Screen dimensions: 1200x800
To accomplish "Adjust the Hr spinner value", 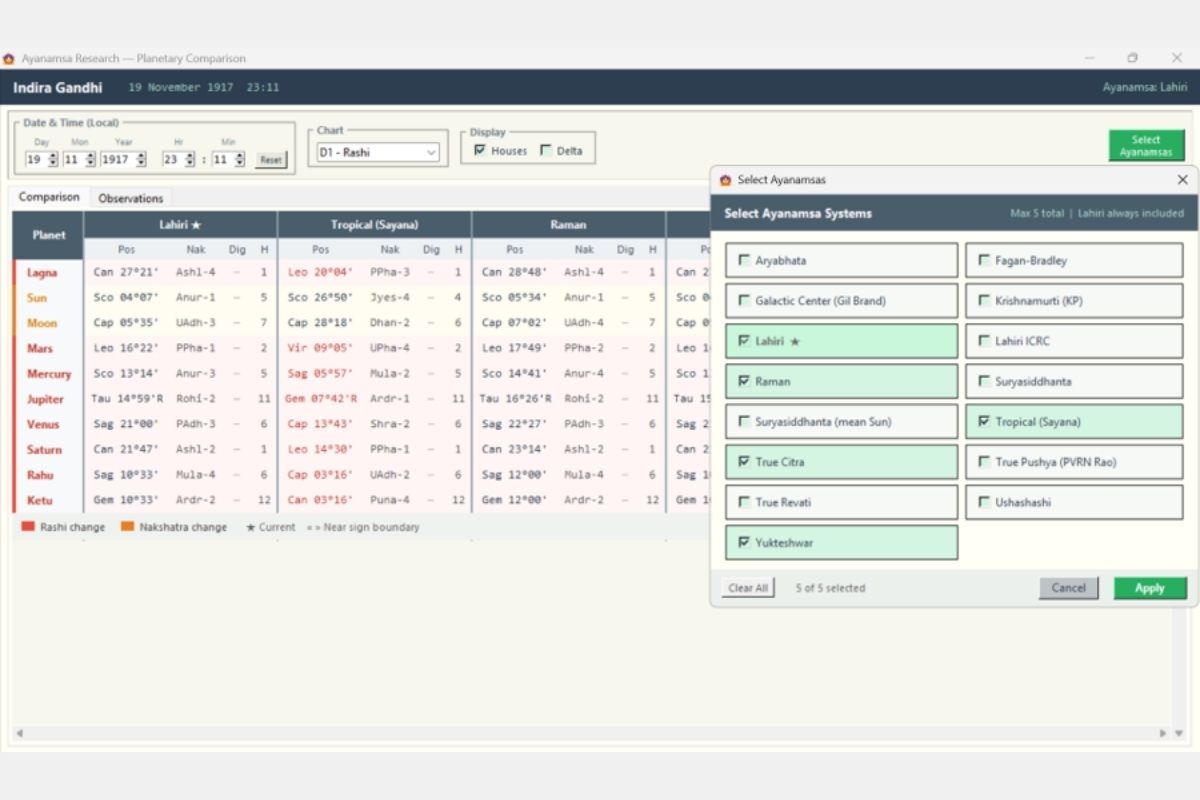I will point(188,159).
